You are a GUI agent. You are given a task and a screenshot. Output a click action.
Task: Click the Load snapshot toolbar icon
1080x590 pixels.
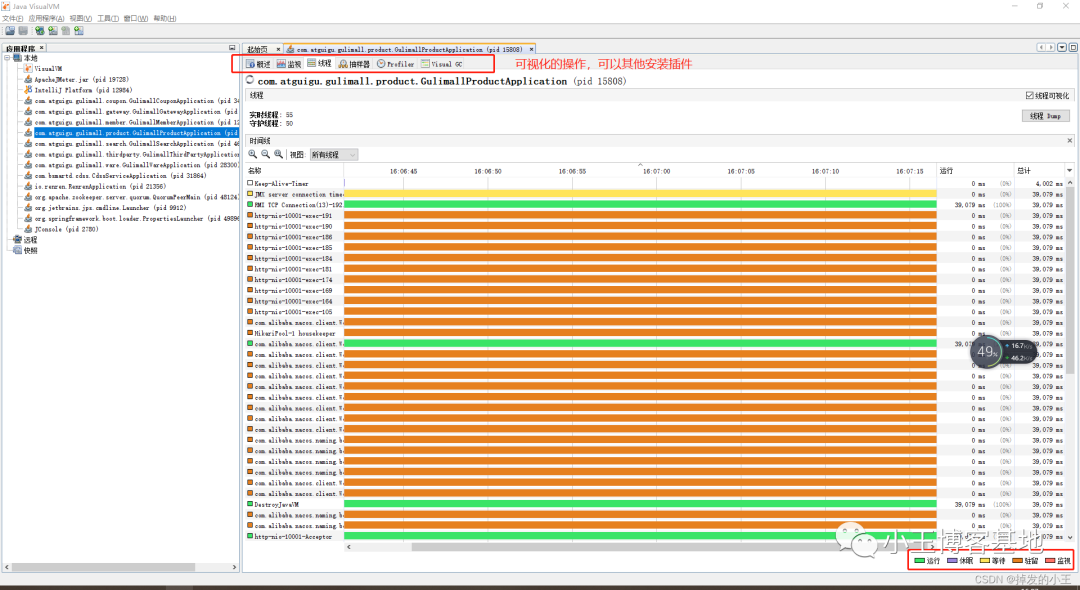point(10,31)
